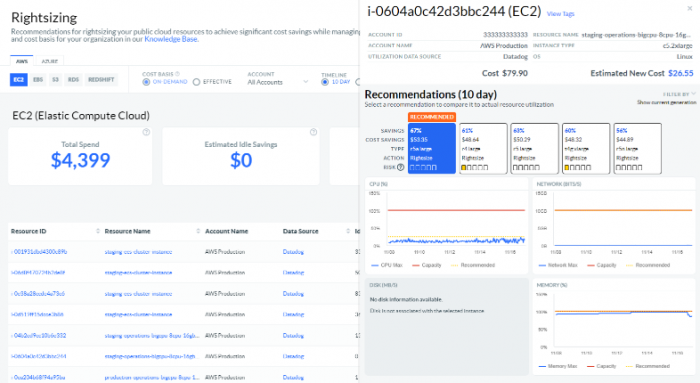This screenshot has width=700, height=383.
Task: Click the Estimated Idle Savings help icon
Action: pos(313,132)
